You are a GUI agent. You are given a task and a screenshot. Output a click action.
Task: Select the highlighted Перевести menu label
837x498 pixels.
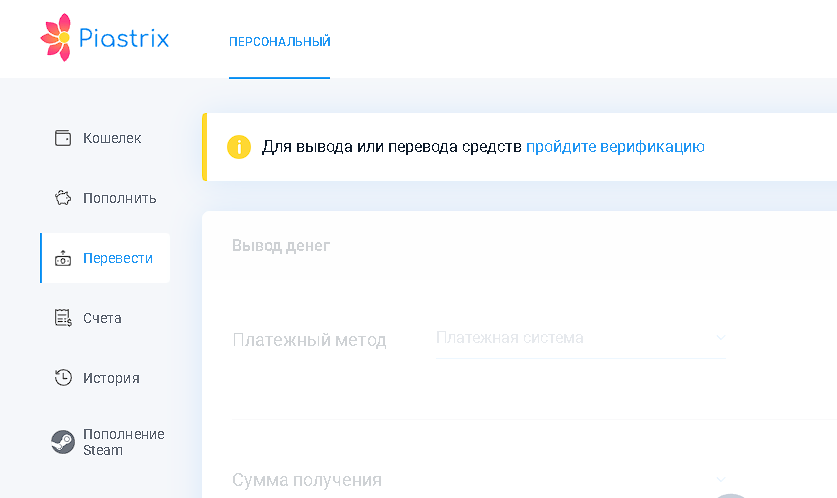pos(118,258)
